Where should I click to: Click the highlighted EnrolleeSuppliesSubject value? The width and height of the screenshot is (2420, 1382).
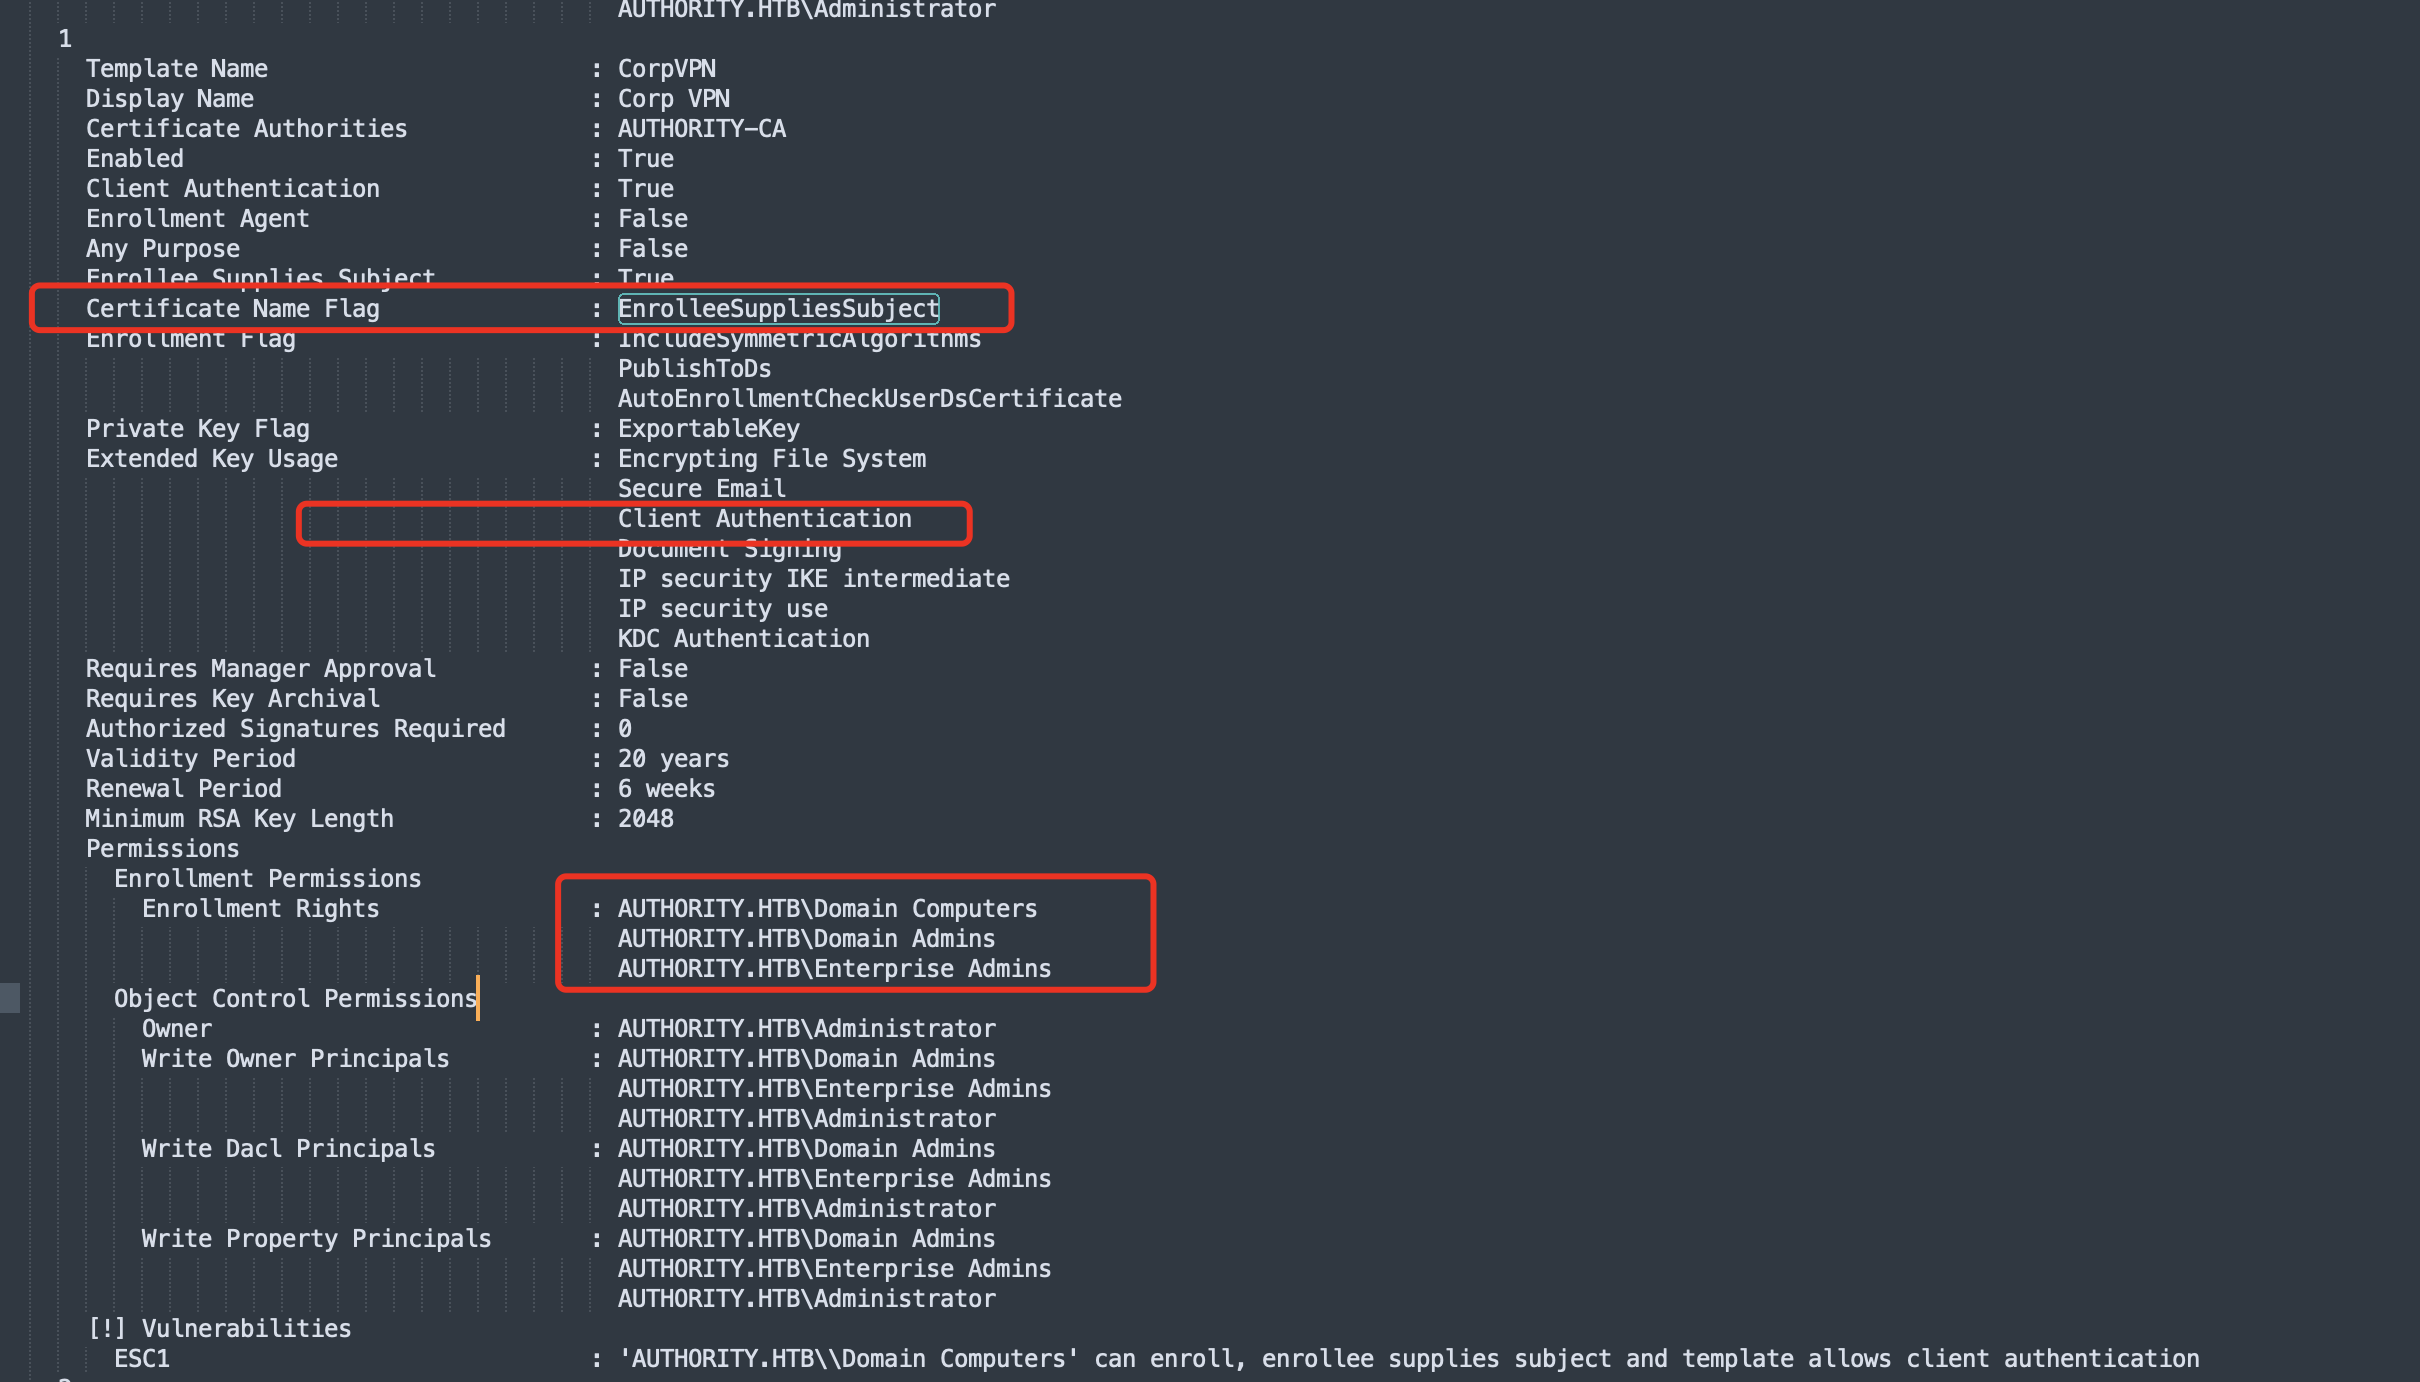[778, 309]
